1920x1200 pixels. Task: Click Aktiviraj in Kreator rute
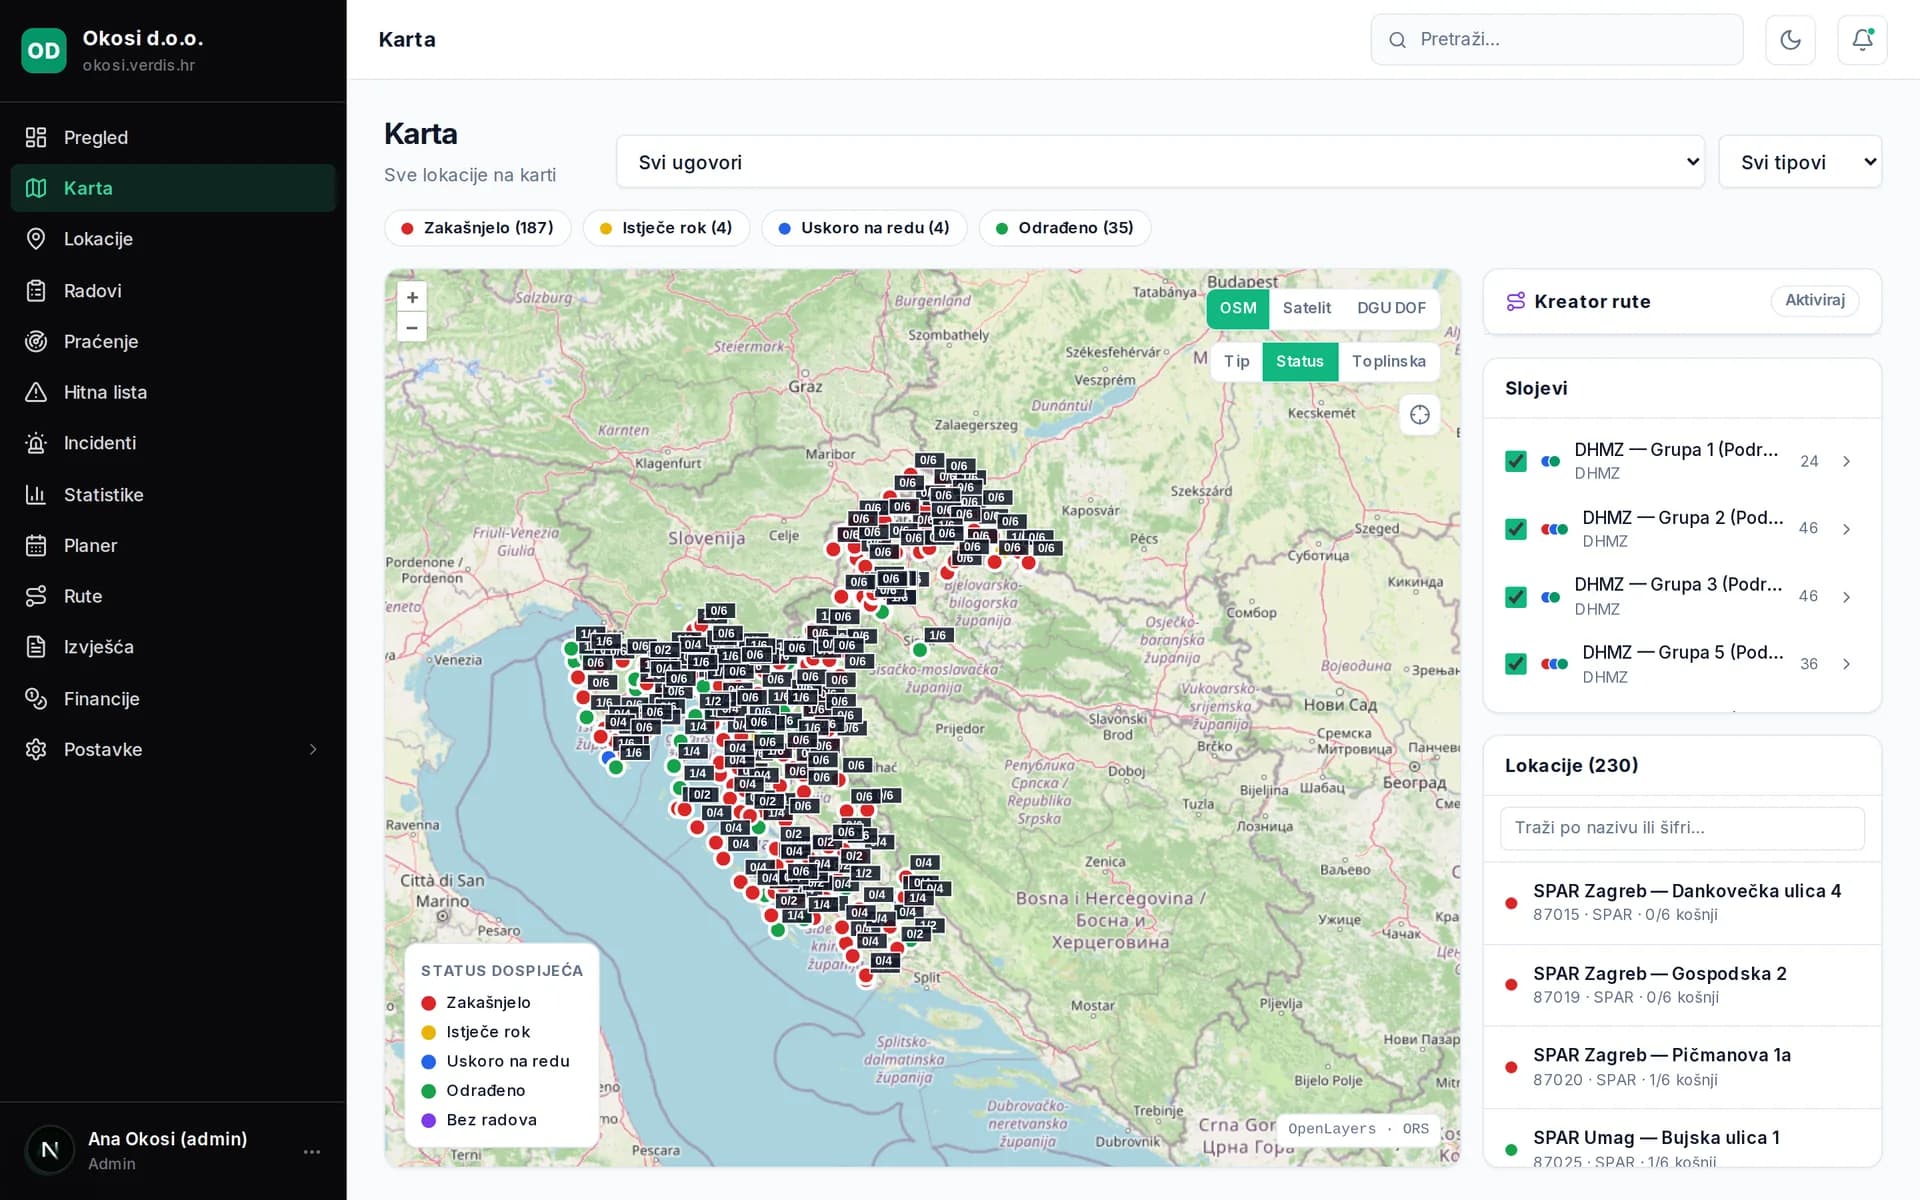point(1815,300)
